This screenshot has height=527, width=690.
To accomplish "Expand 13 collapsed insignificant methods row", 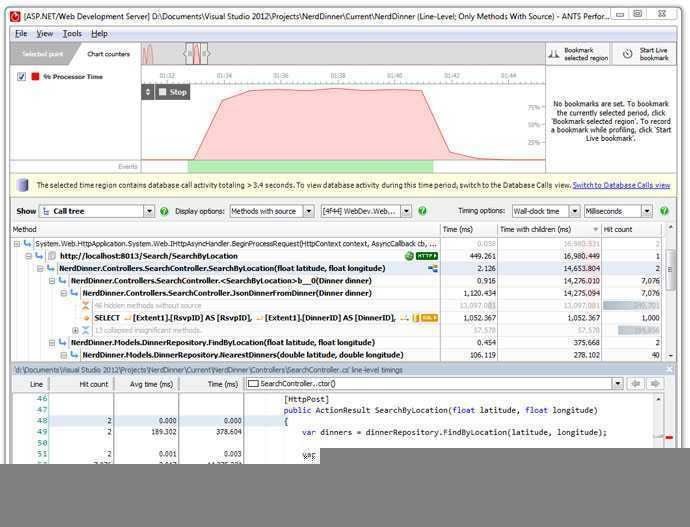I will (75, 330).
